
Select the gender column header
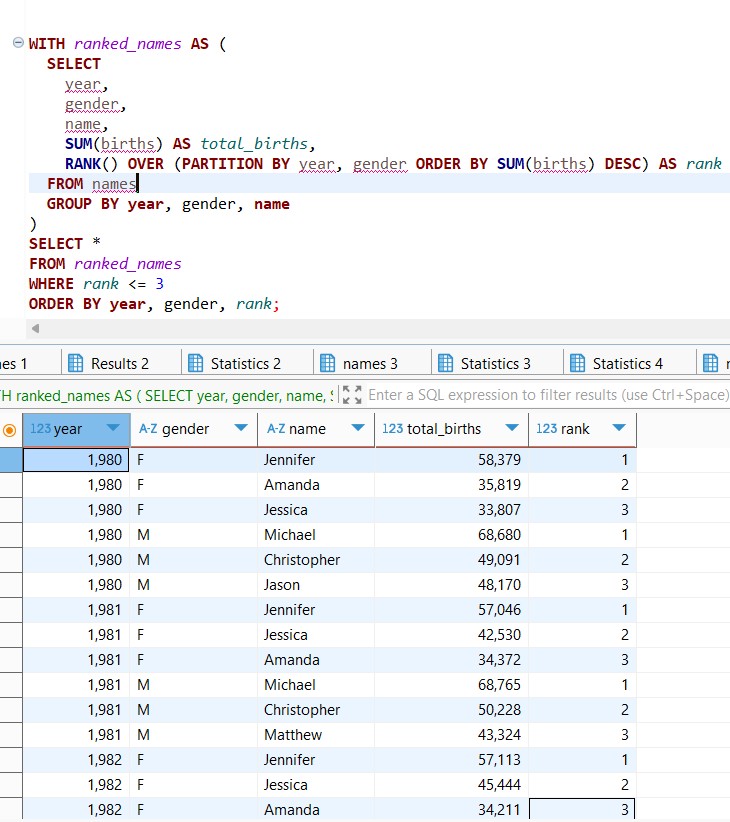point(193,429)
